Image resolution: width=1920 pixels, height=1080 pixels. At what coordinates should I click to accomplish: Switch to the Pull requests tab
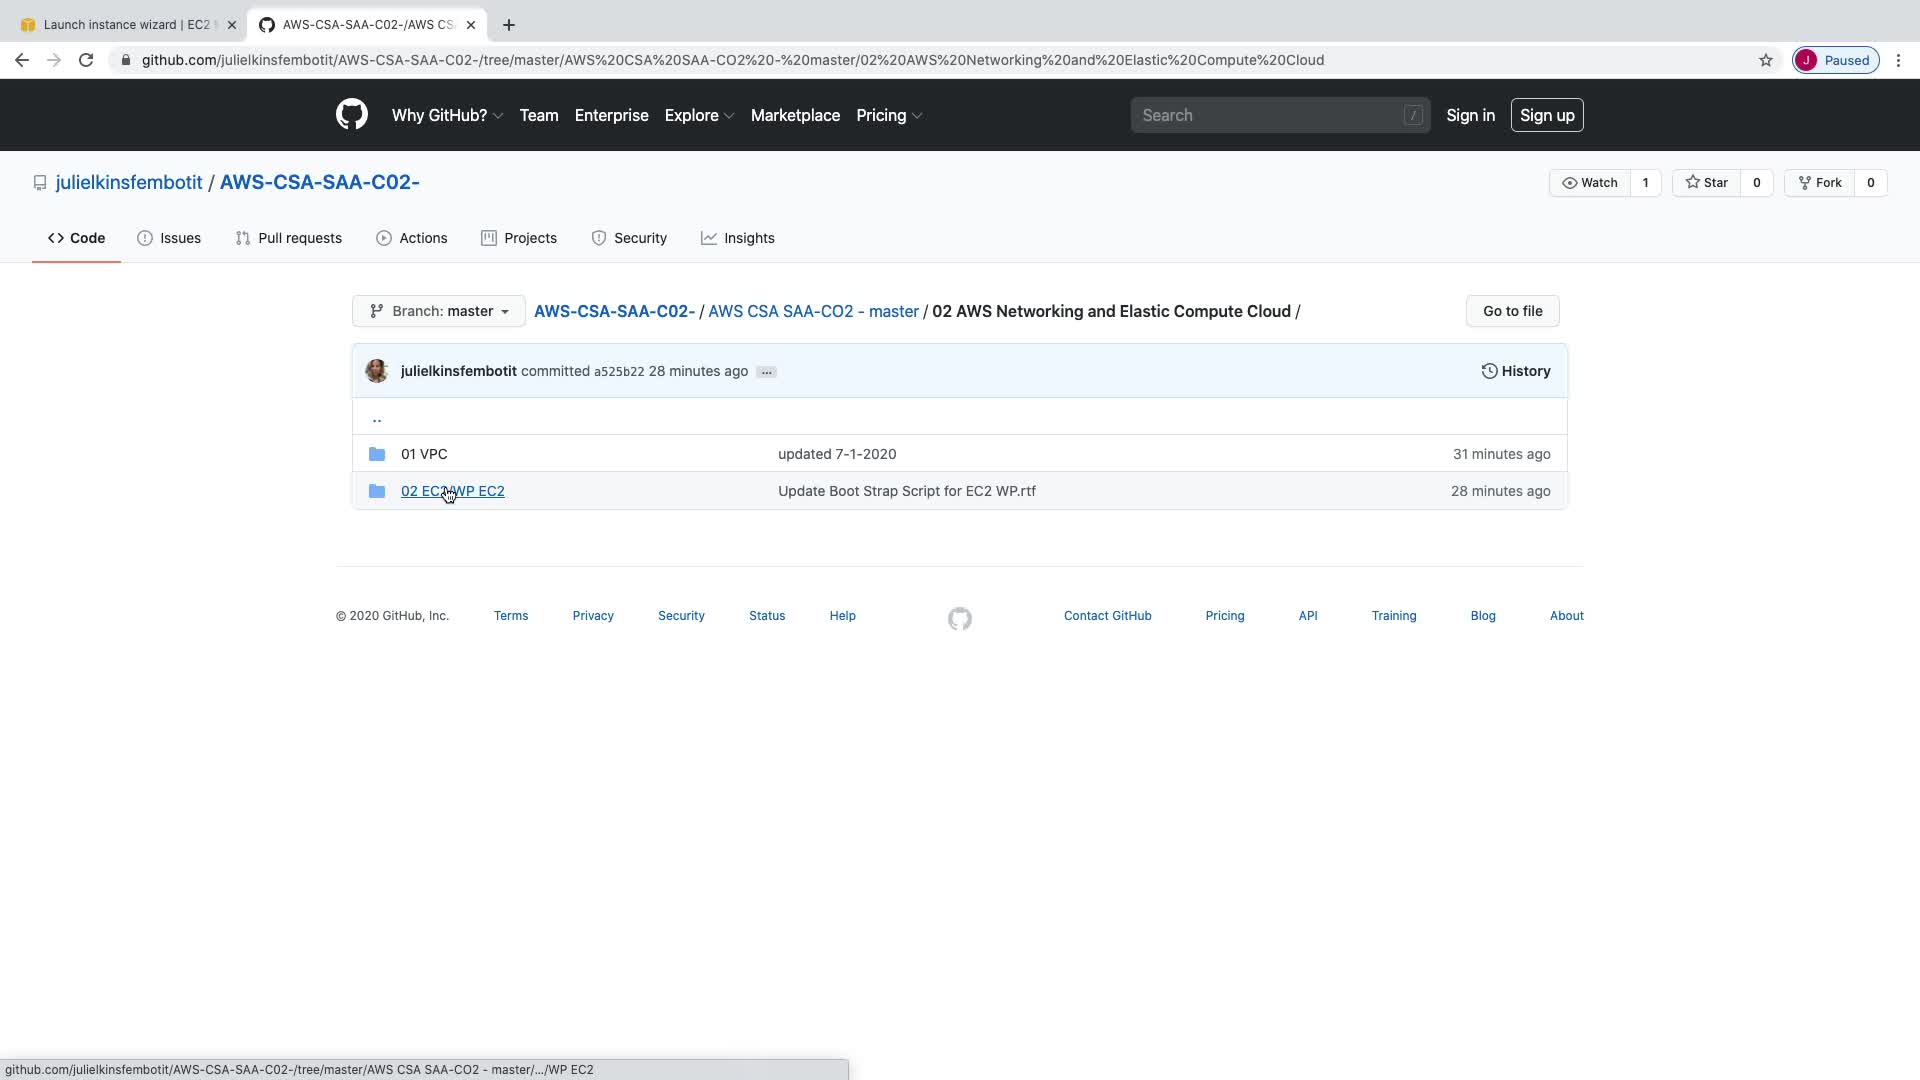[289, 238]
